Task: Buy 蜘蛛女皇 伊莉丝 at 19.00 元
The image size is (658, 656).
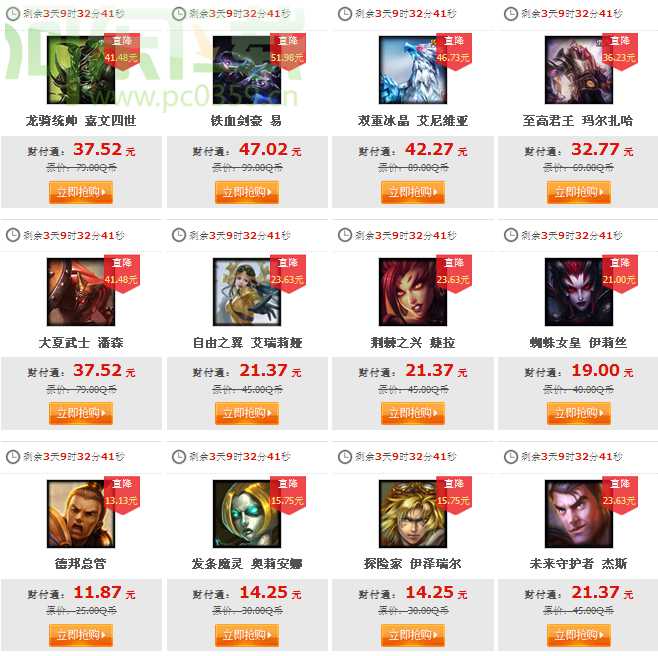Action: click(579, 413)
